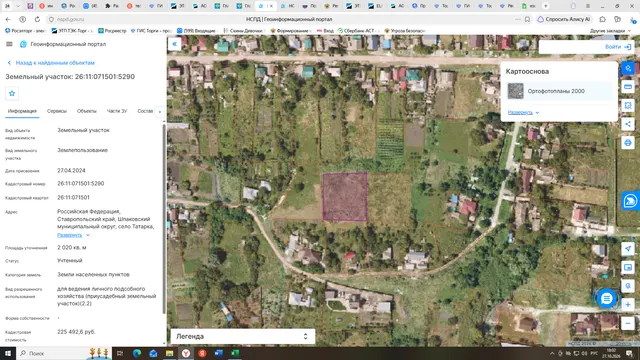This screenshot has height=360, width=640.
Task: Bookmark page via address bar icon
Action: coord(527,19)
